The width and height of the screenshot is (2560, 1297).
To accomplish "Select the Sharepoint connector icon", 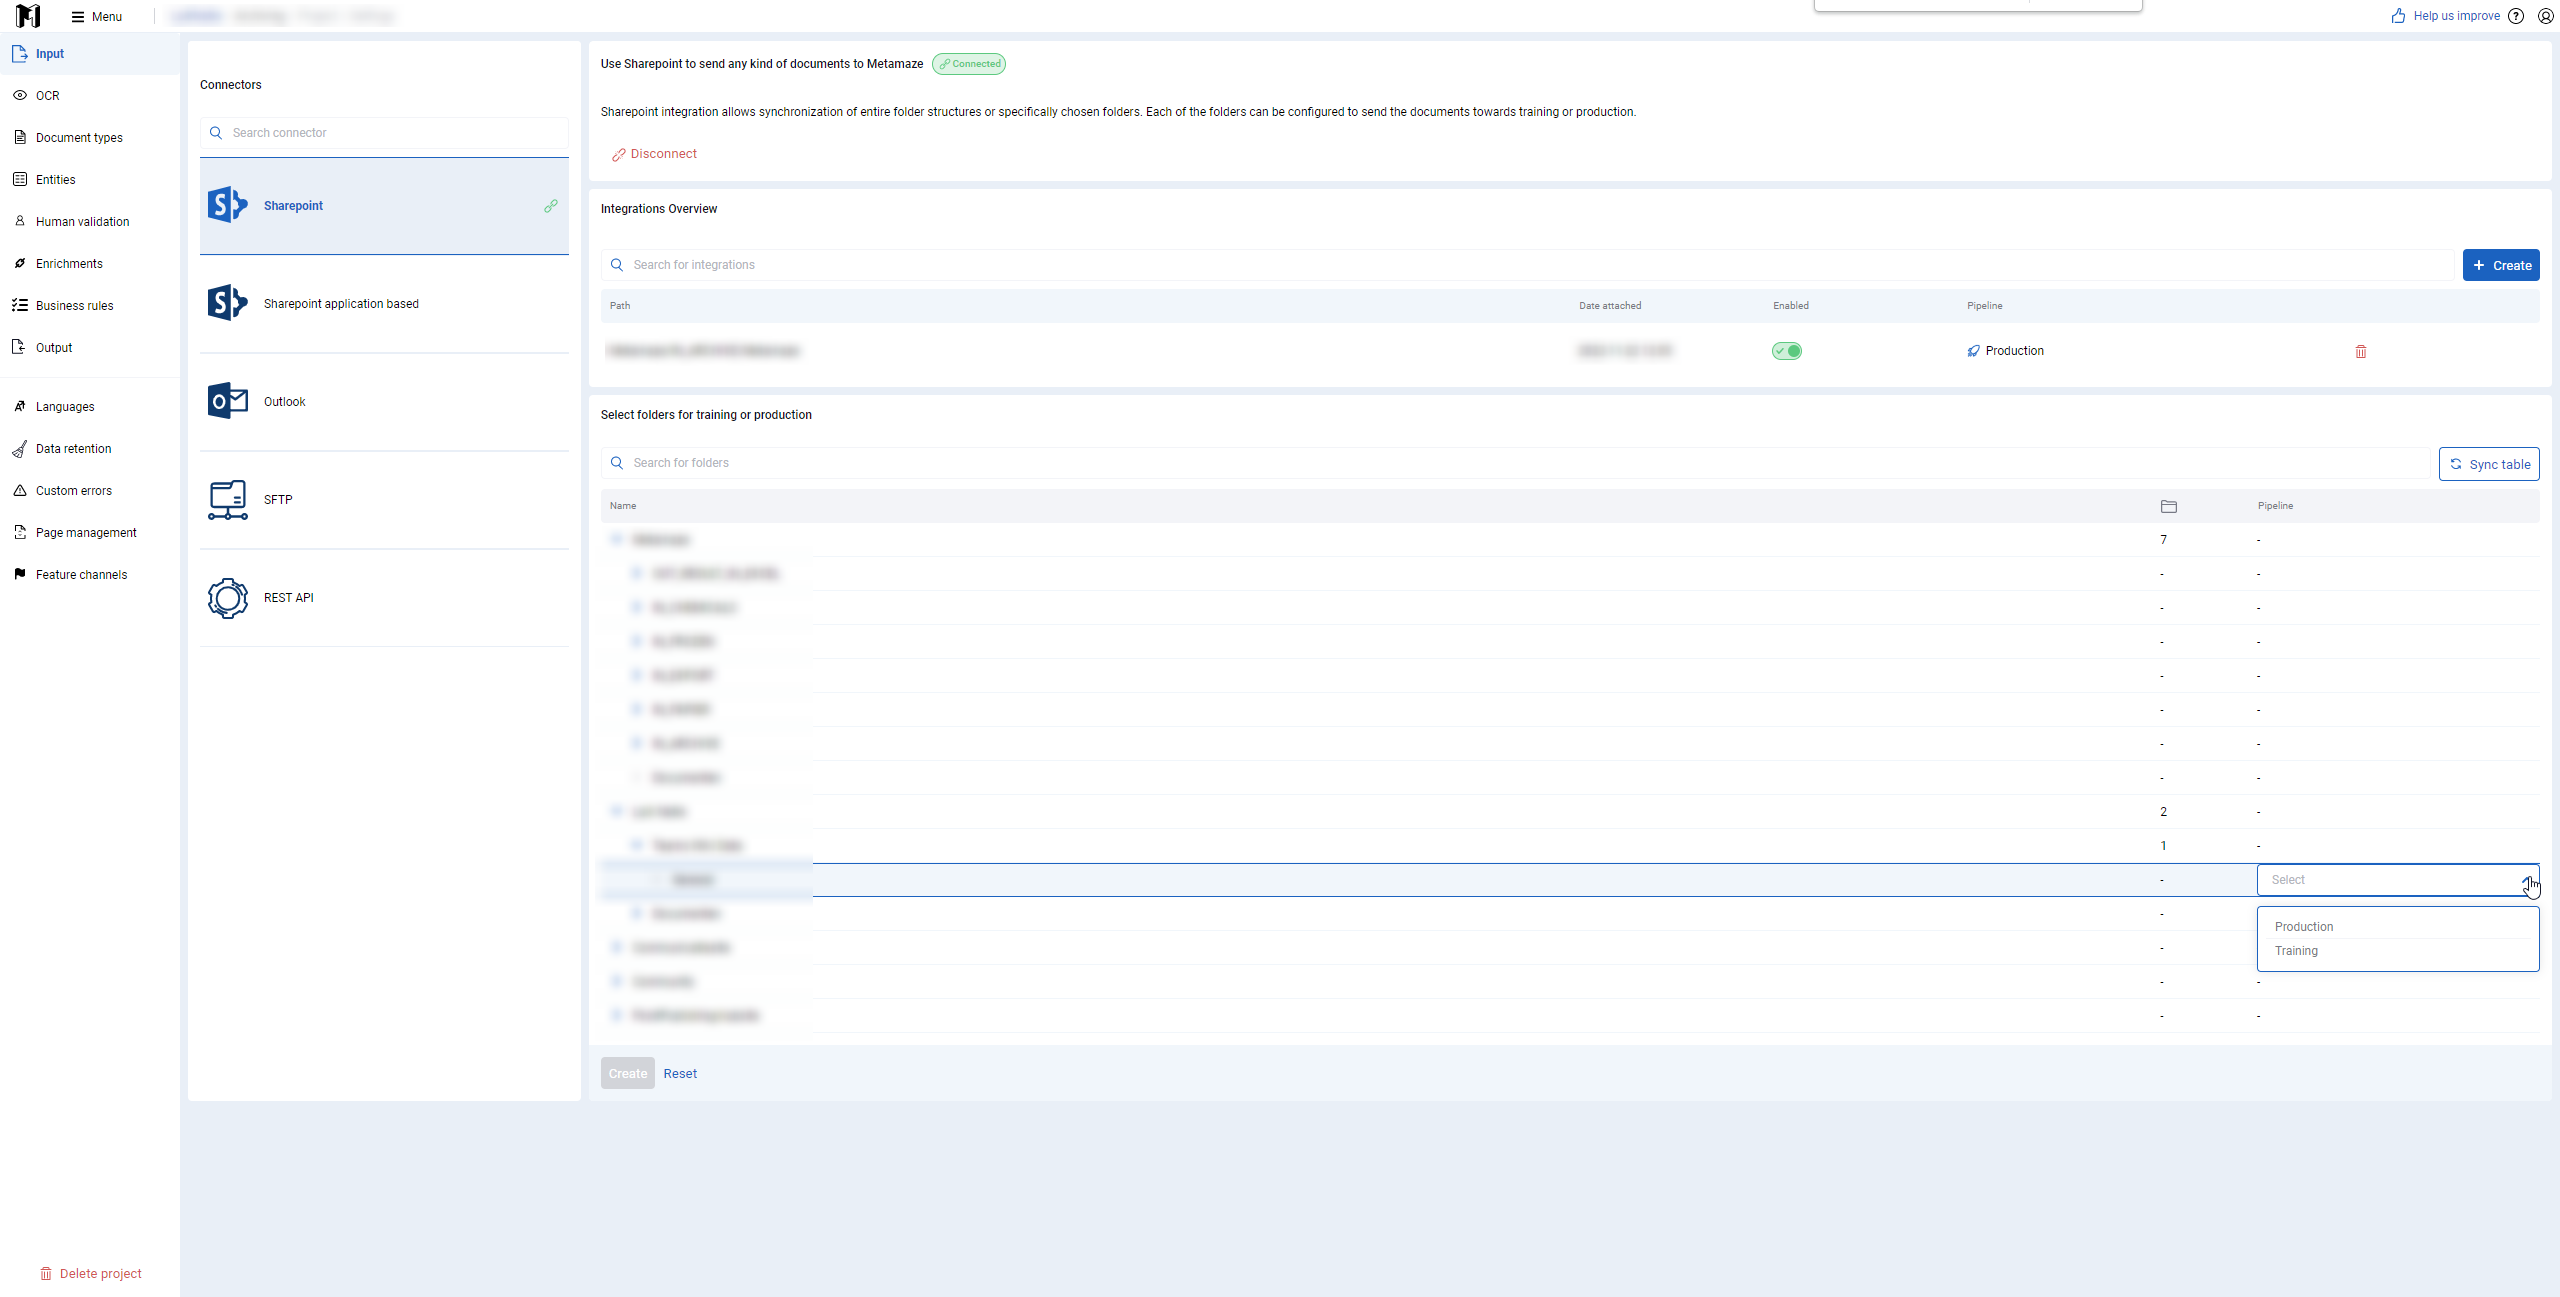I will click(228, 205).
